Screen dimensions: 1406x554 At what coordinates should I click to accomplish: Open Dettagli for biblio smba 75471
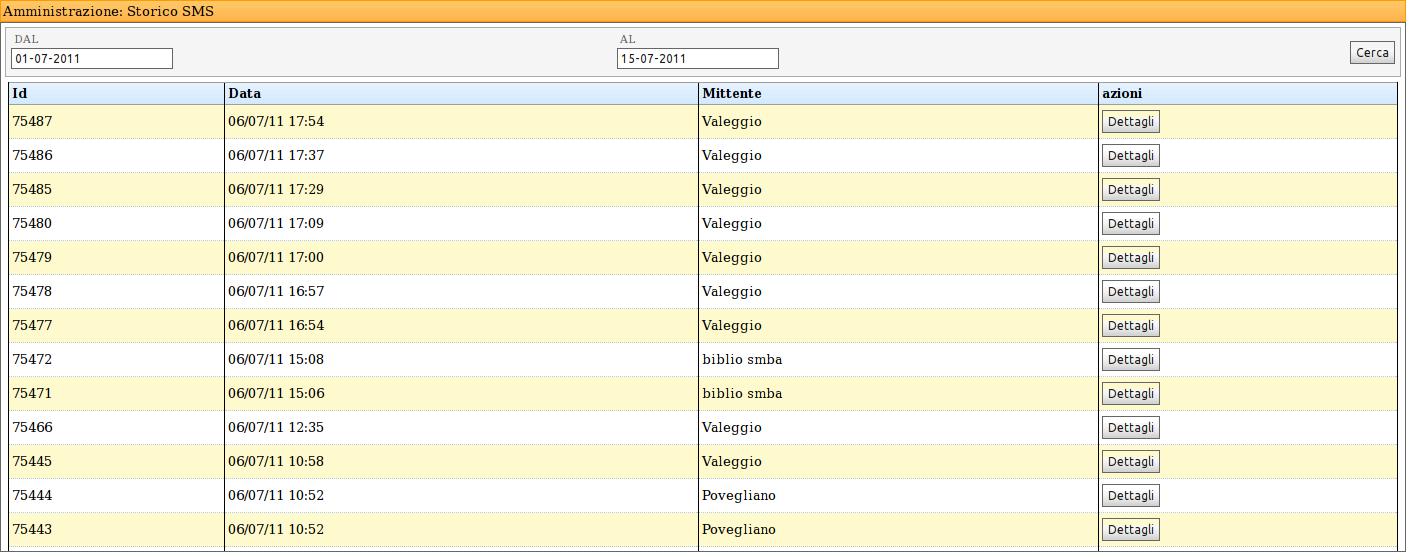(x=1130, y=394)
